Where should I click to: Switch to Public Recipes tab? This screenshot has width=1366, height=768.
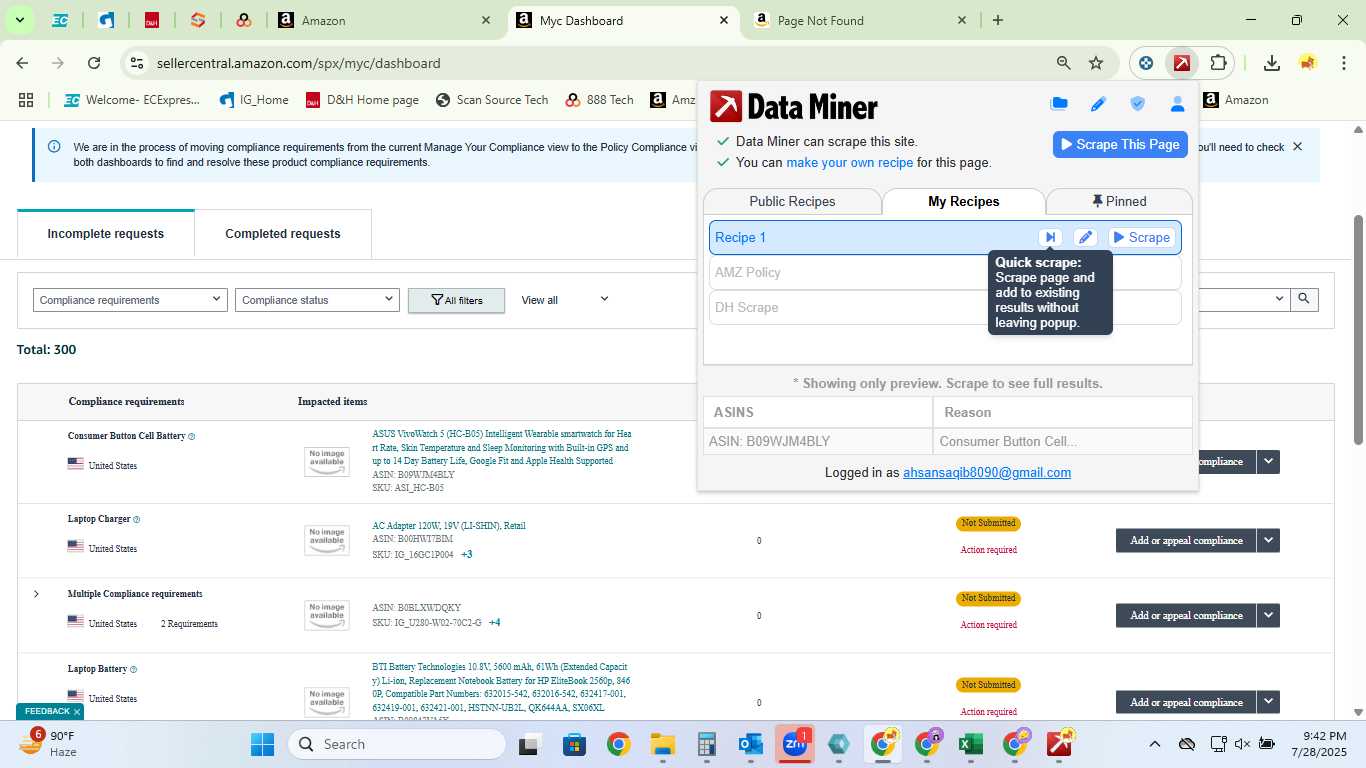click(x=792, y=201)
